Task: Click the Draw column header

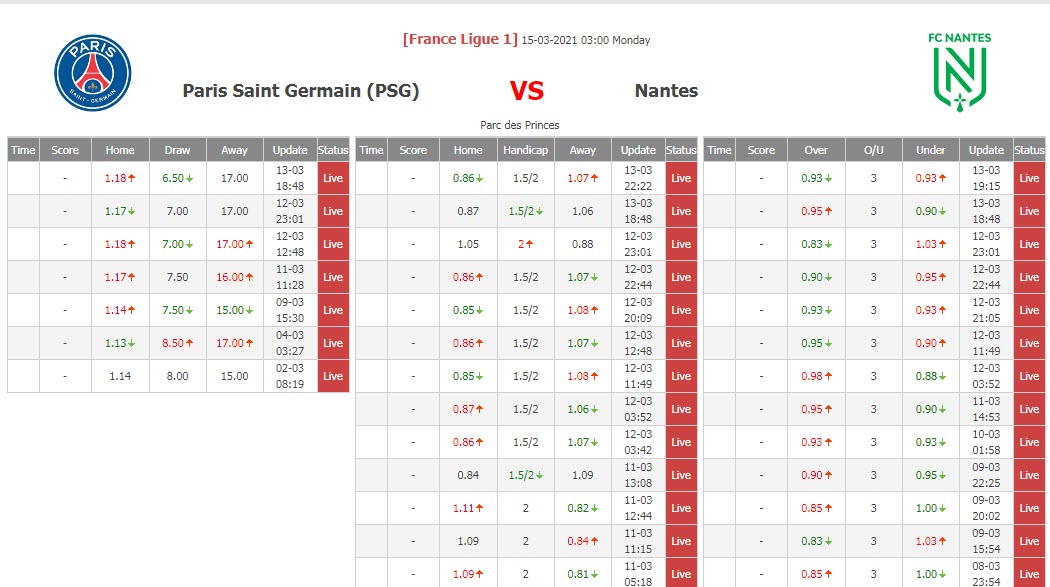Action: pos(177,150)
